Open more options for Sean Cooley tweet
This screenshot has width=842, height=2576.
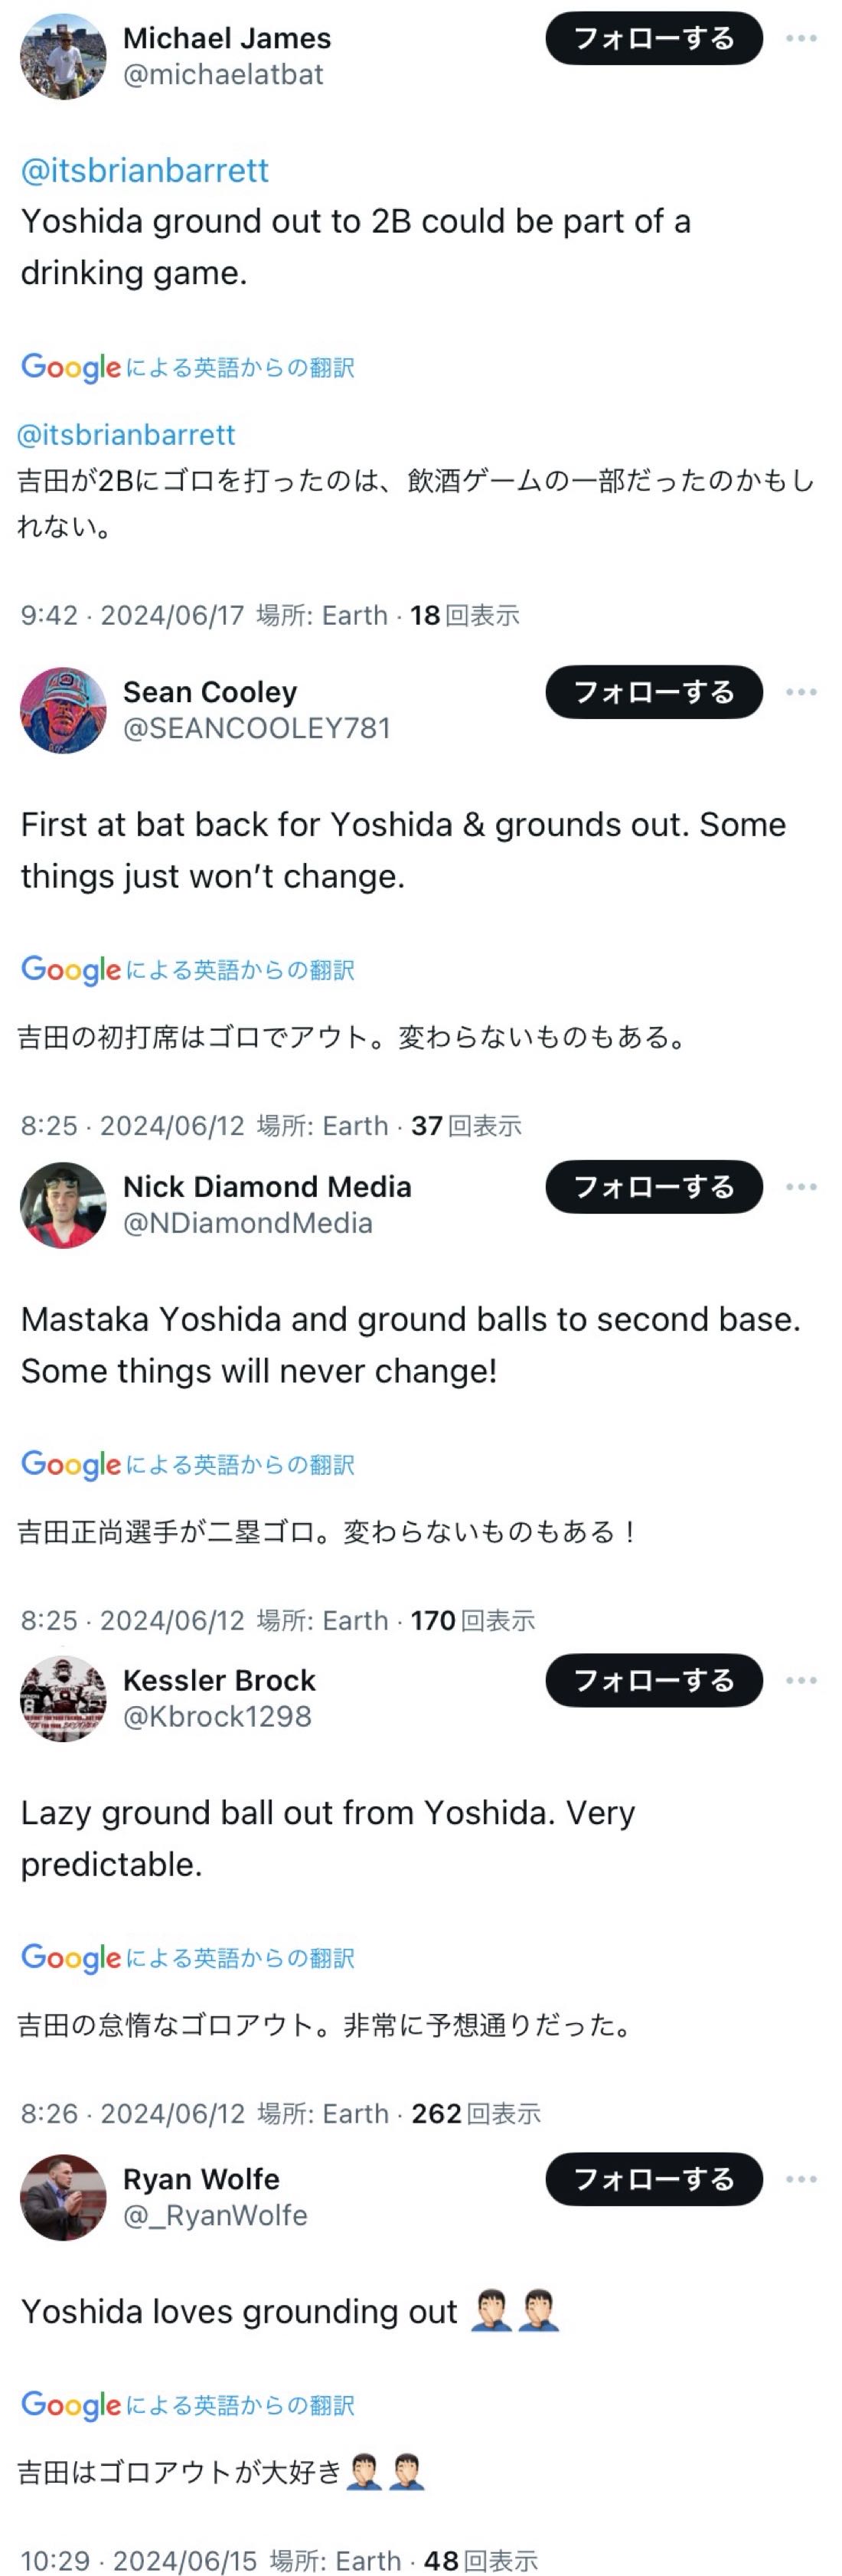tap(801, 692)
